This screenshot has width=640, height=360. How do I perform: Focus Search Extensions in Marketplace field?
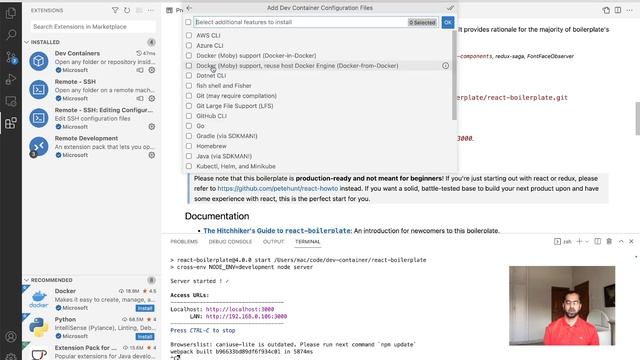[93, 27]
